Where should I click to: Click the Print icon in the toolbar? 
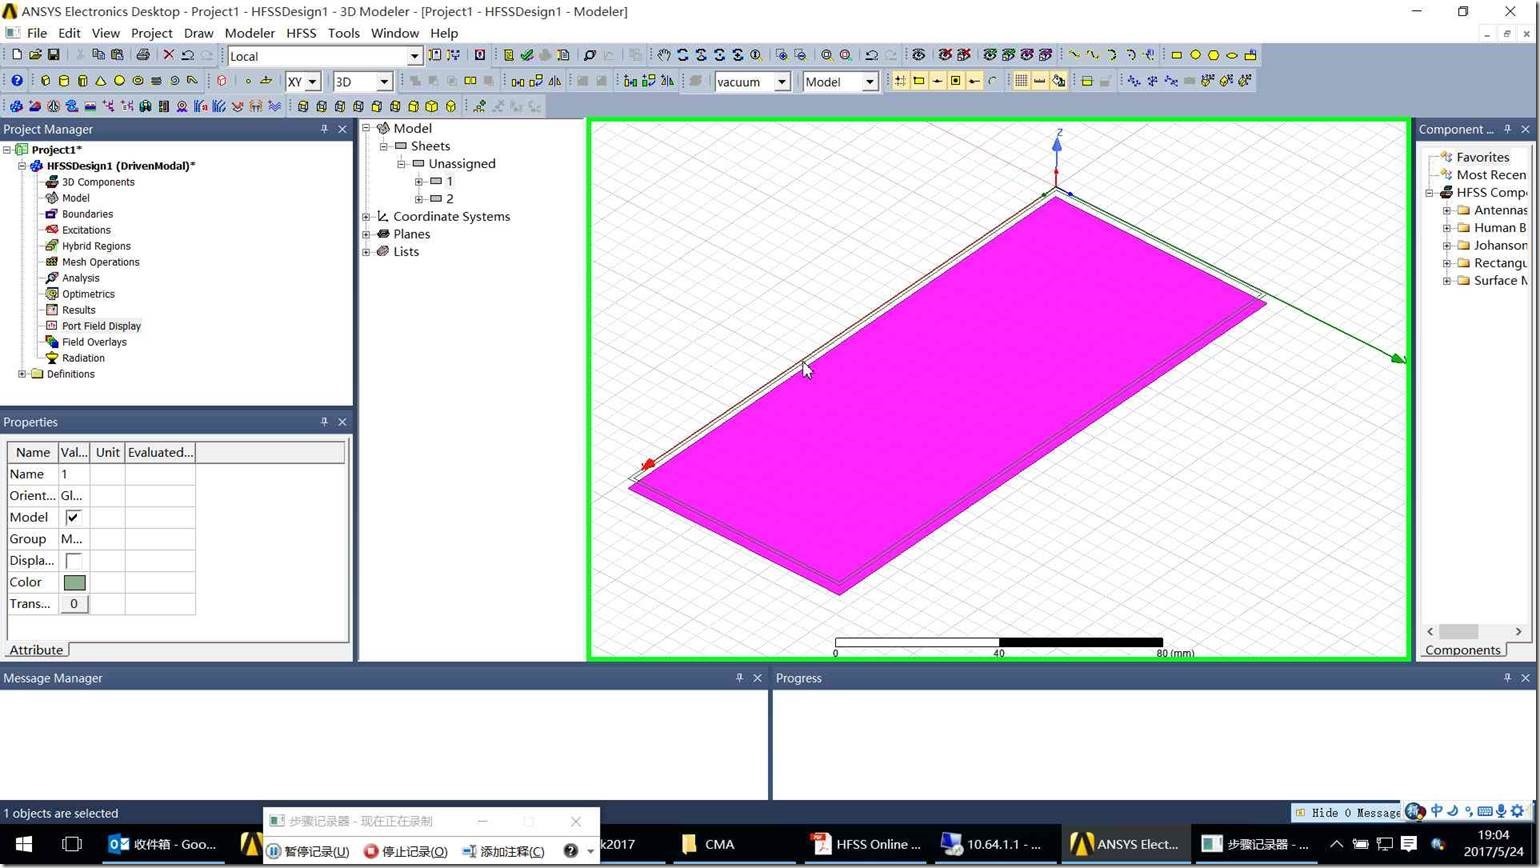pos(143,55)
